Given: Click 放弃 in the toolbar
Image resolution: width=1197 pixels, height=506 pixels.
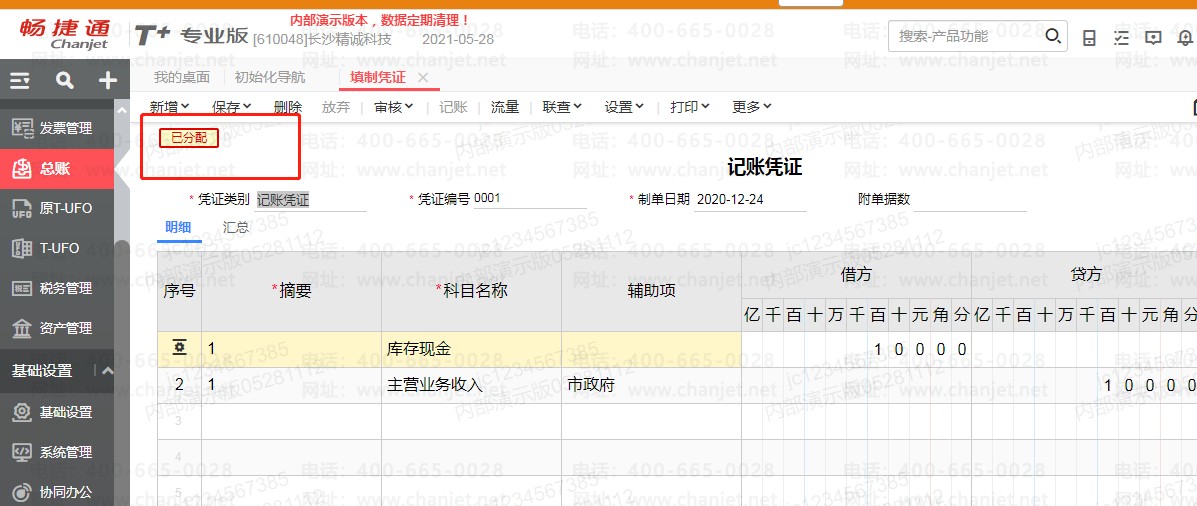Looking at the screenshot, I should coord(336,108).
